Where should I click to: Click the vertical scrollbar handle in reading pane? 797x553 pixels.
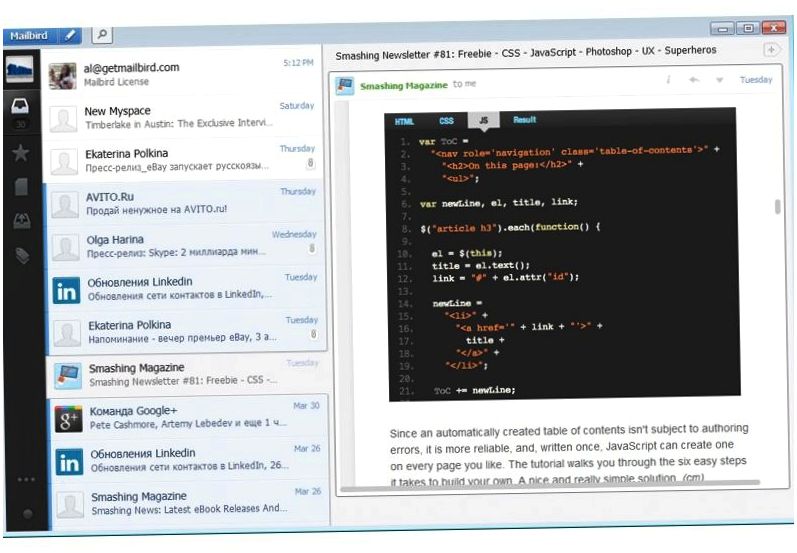click(x=777, y=207)
